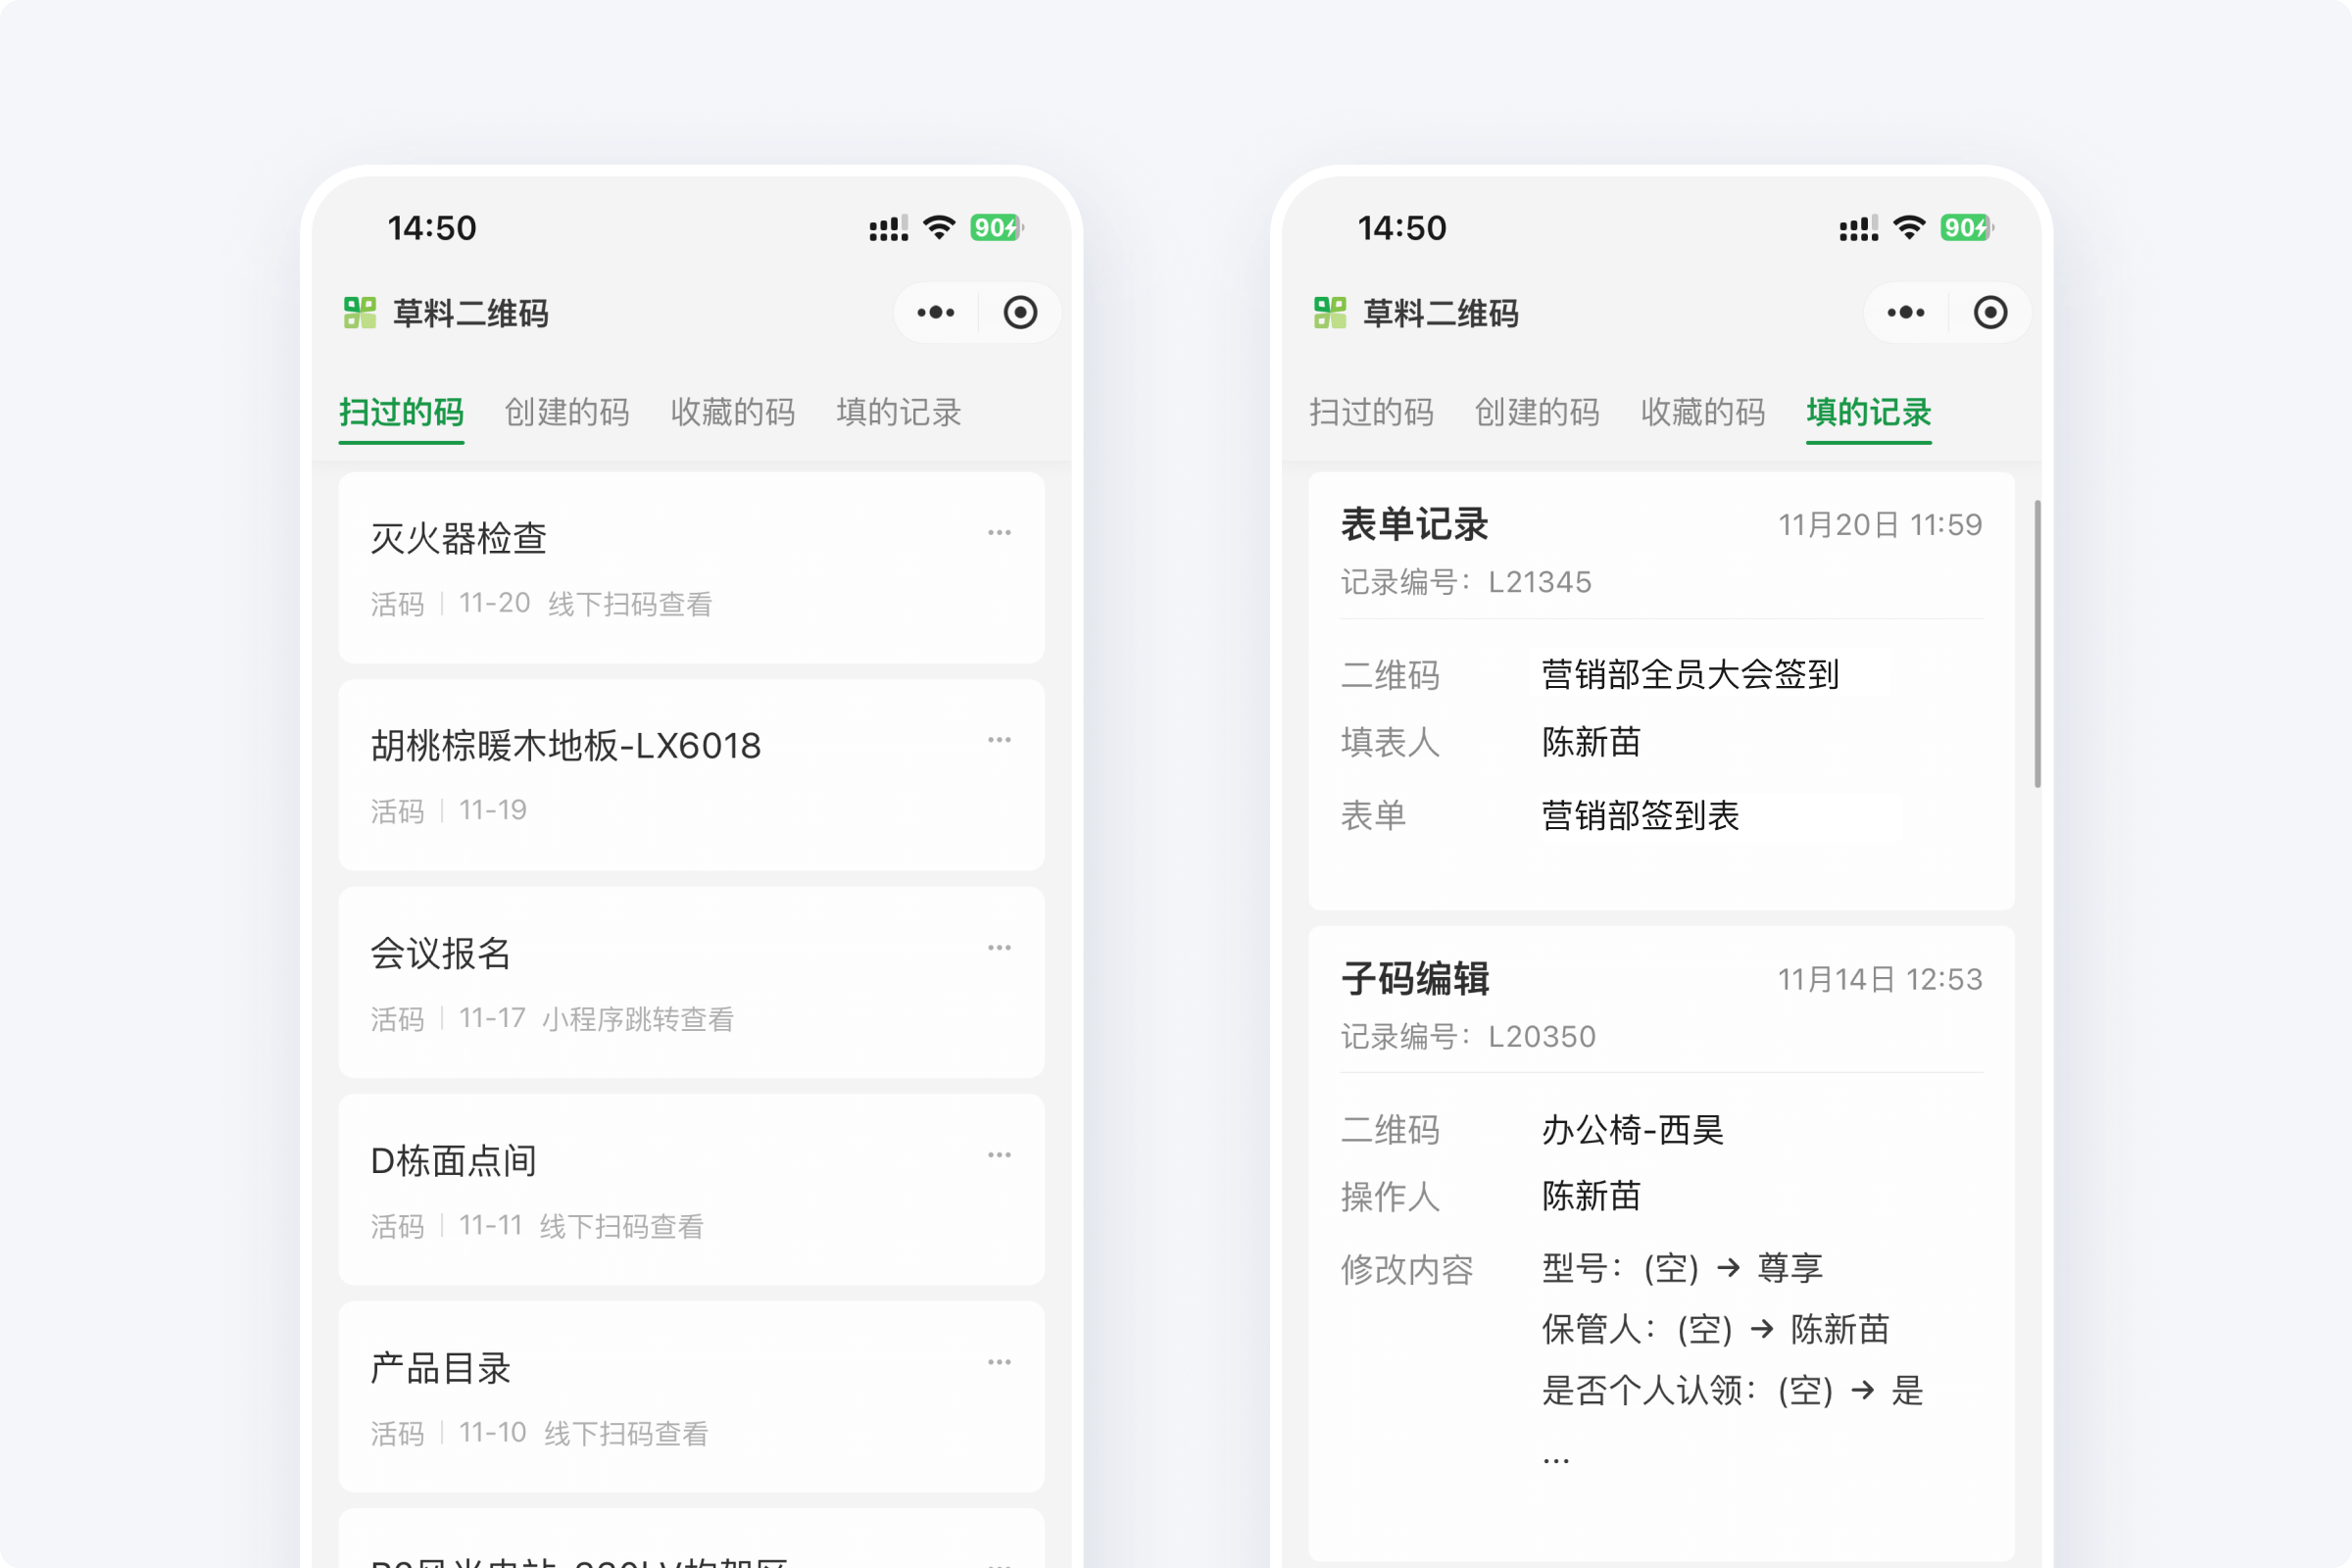
Task: Switch to the 创建的码 tab
Action: (x=566, y=413)
